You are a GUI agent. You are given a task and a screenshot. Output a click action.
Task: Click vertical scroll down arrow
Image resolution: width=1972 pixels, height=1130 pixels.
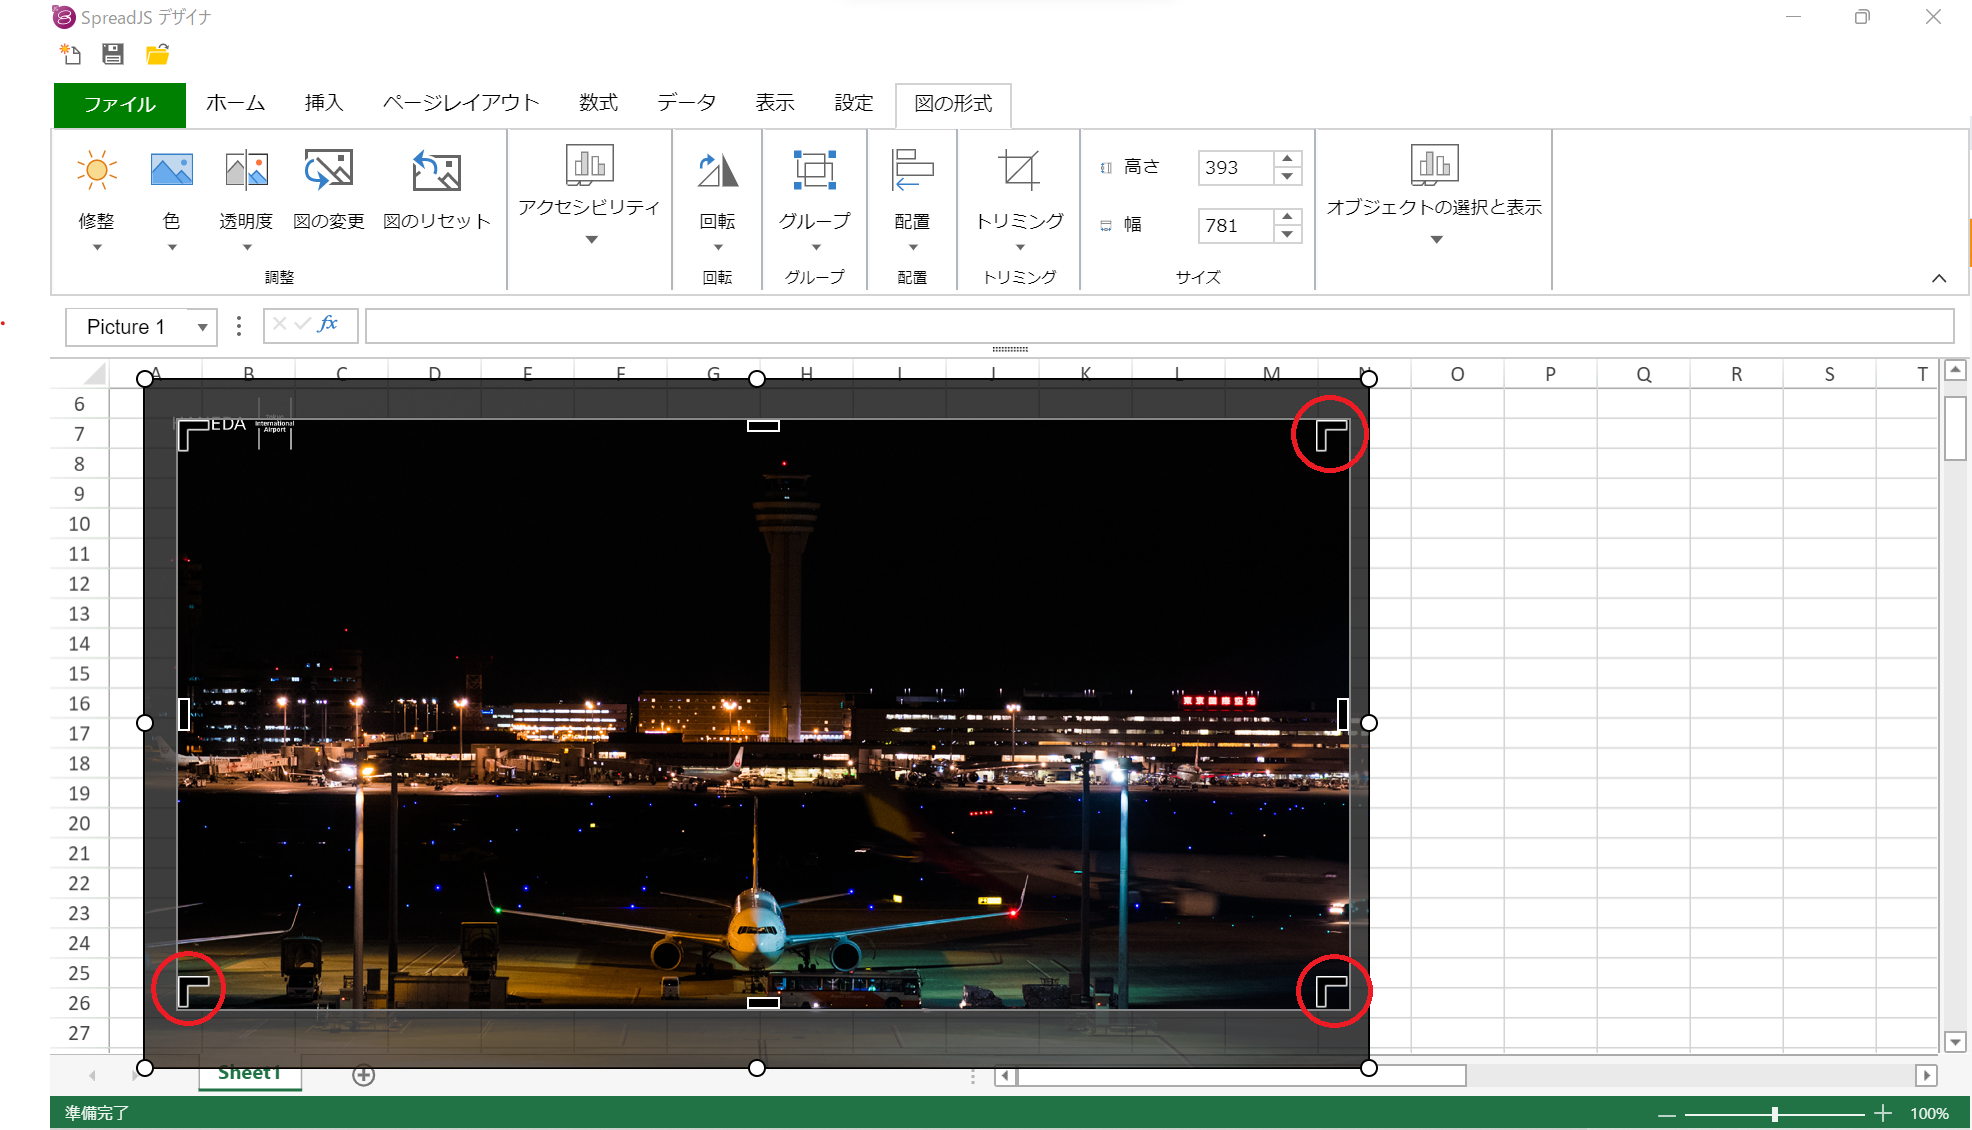1956,1042
